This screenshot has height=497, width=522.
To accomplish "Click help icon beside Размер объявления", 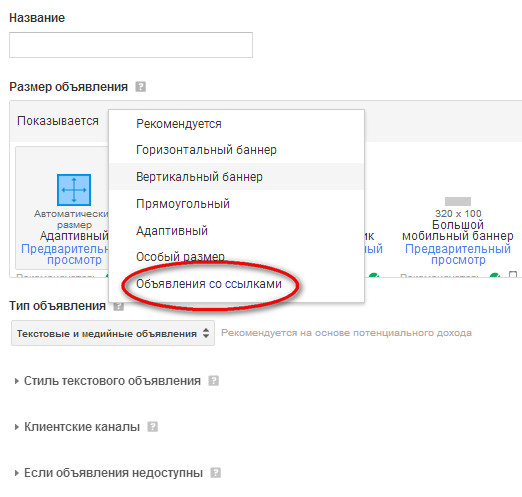I will (140, 87).
